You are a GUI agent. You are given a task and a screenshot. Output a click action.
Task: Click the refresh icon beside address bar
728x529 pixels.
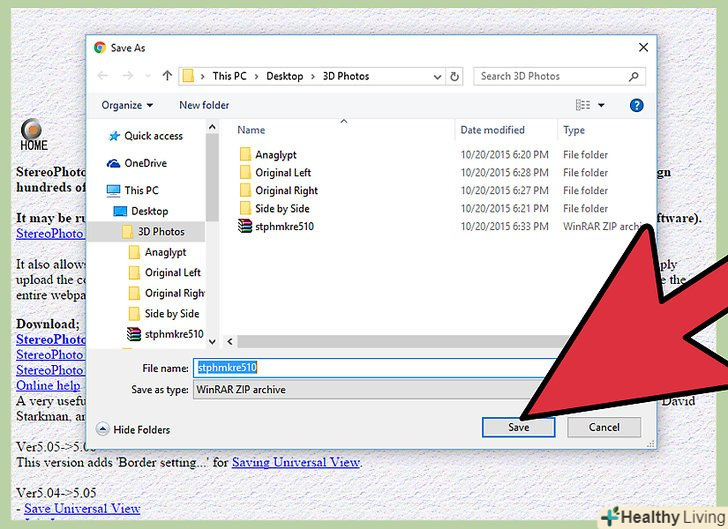[455, 77]
